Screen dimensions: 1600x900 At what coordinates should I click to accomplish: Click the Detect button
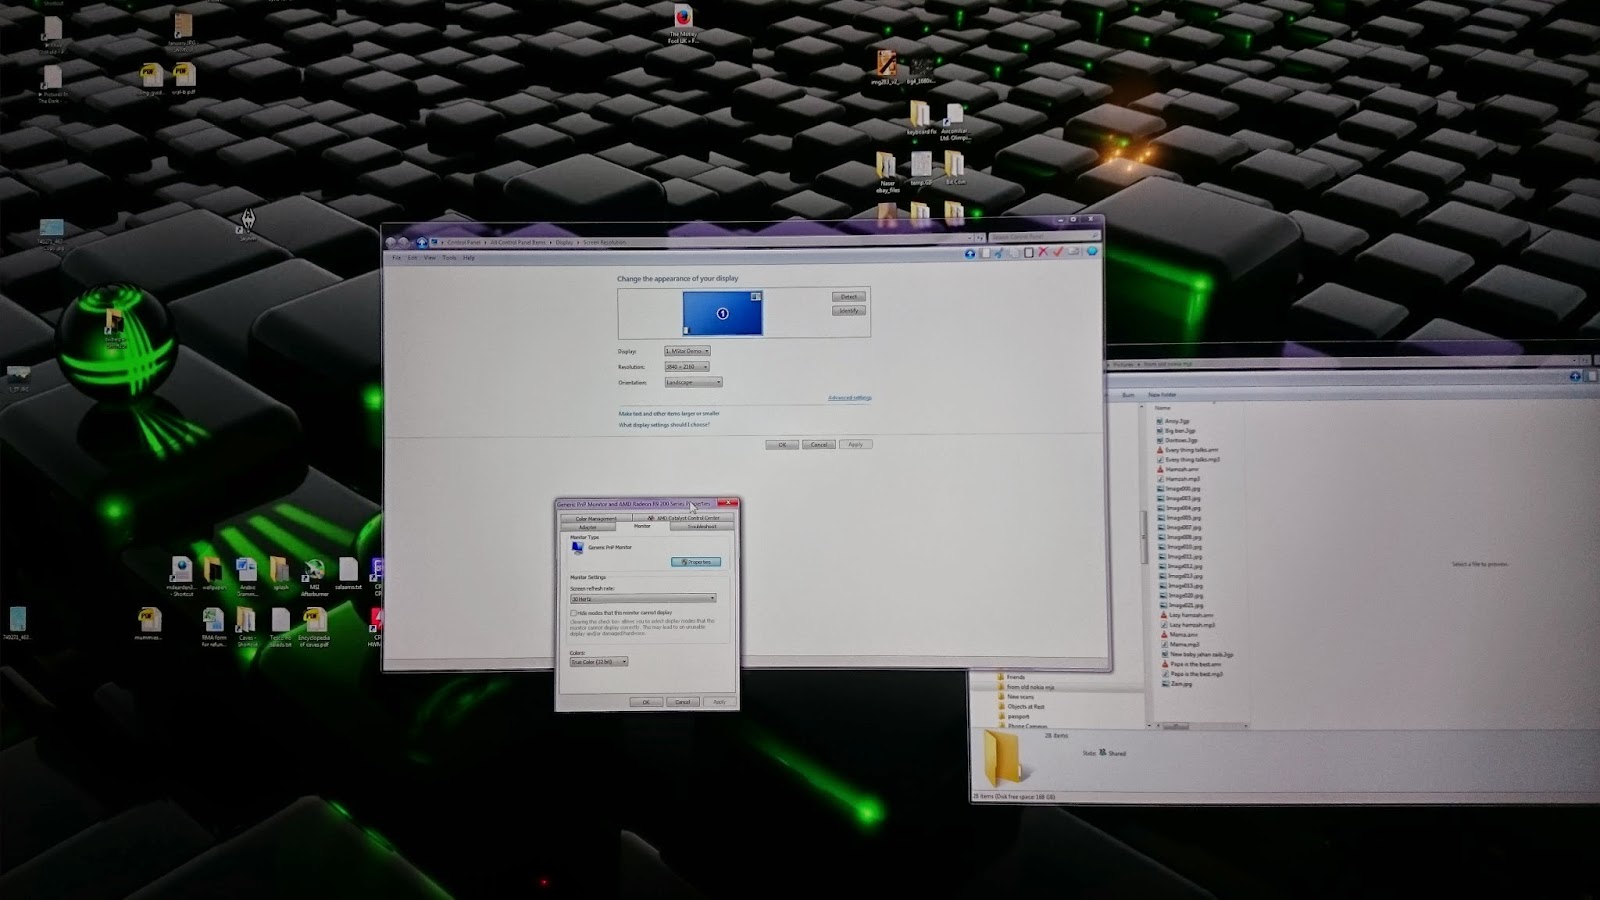849,297
